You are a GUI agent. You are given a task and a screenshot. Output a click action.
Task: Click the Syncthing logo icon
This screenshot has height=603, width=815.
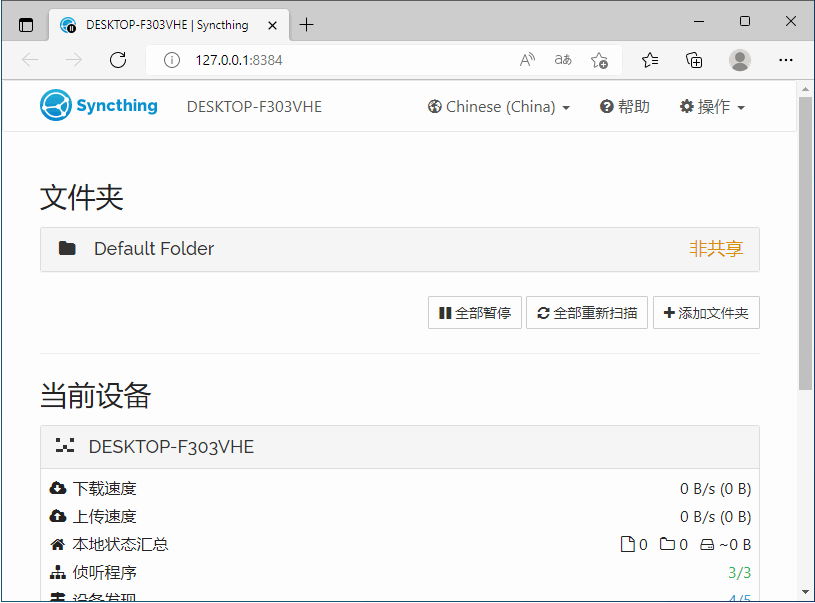(58, 105)
